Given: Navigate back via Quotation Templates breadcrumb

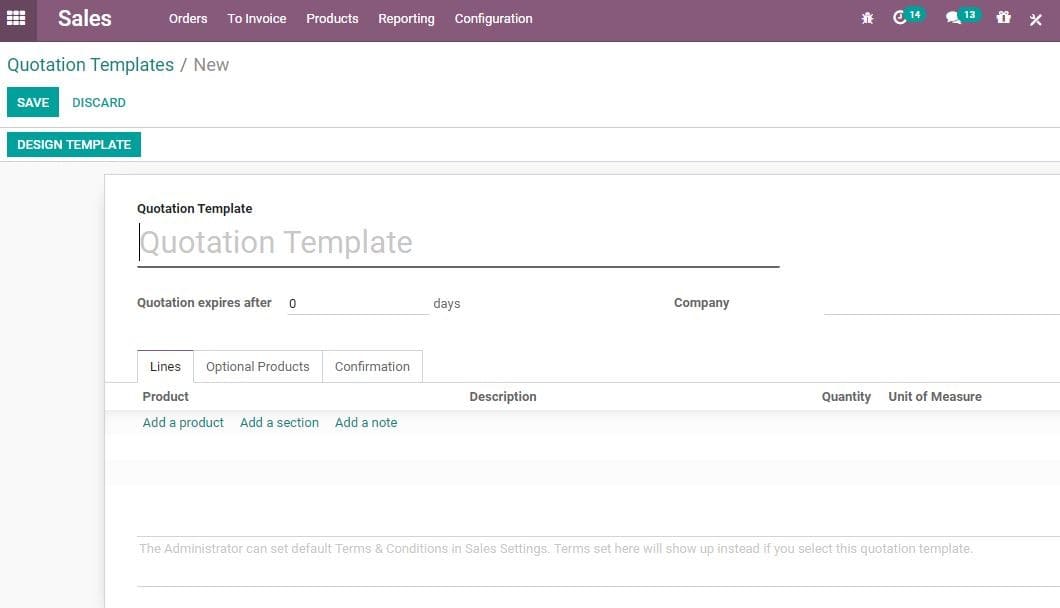Looking at the screenshot, I should pos(90,64).
